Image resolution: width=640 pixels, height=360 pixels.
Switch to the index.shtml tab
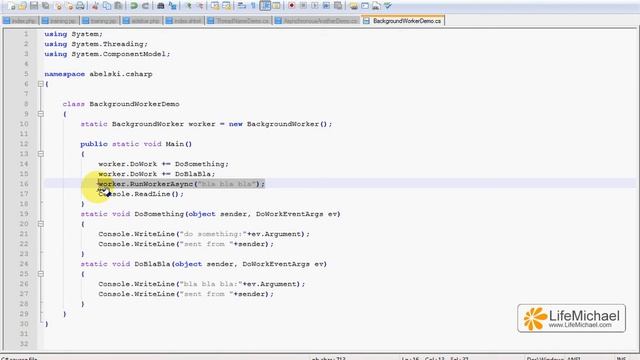click(x=184, y=20)
